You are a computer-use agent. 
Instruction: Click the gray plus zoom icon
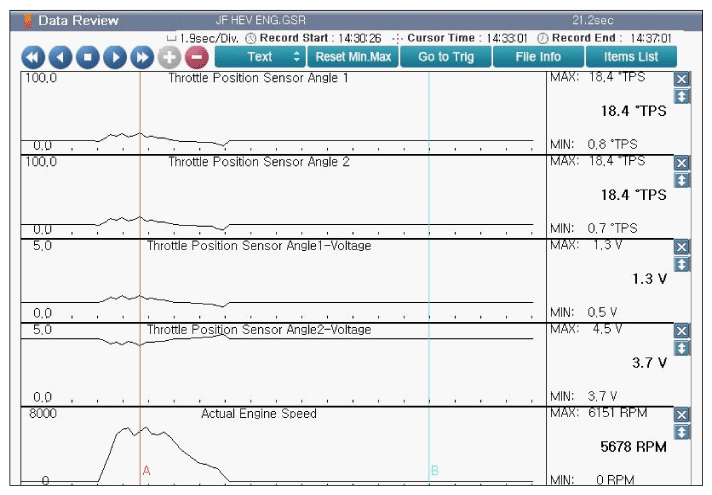pos(169,57)
